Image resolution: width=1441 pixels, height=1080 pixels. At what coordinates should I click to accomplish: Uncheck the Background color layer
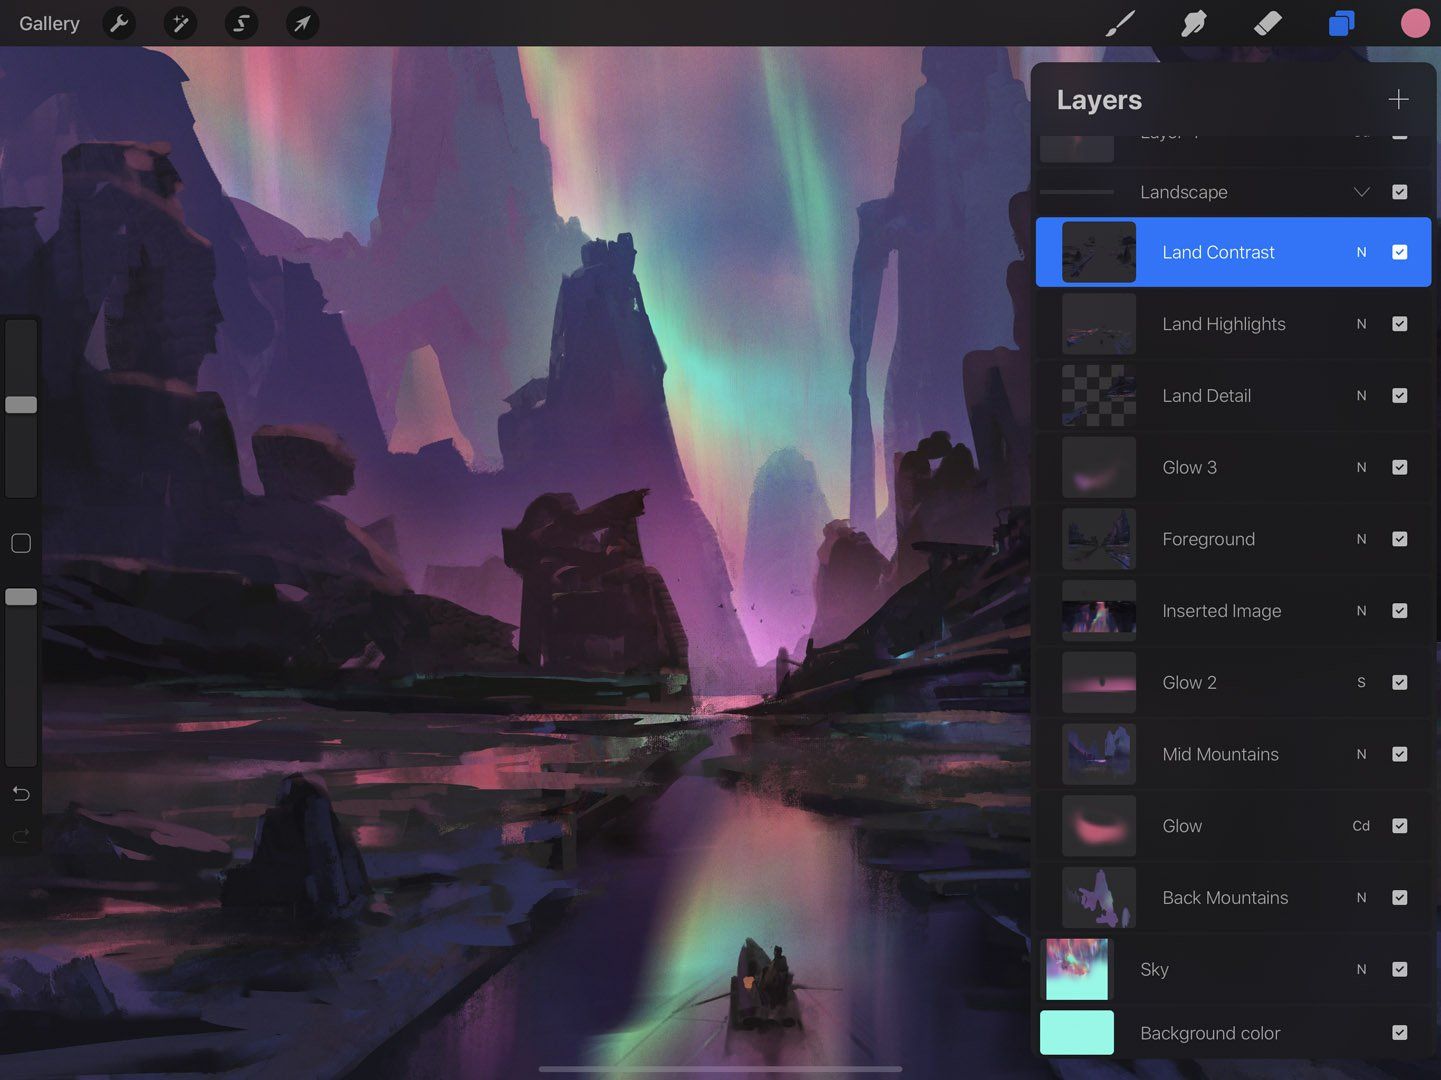tap(1399, 1033)
